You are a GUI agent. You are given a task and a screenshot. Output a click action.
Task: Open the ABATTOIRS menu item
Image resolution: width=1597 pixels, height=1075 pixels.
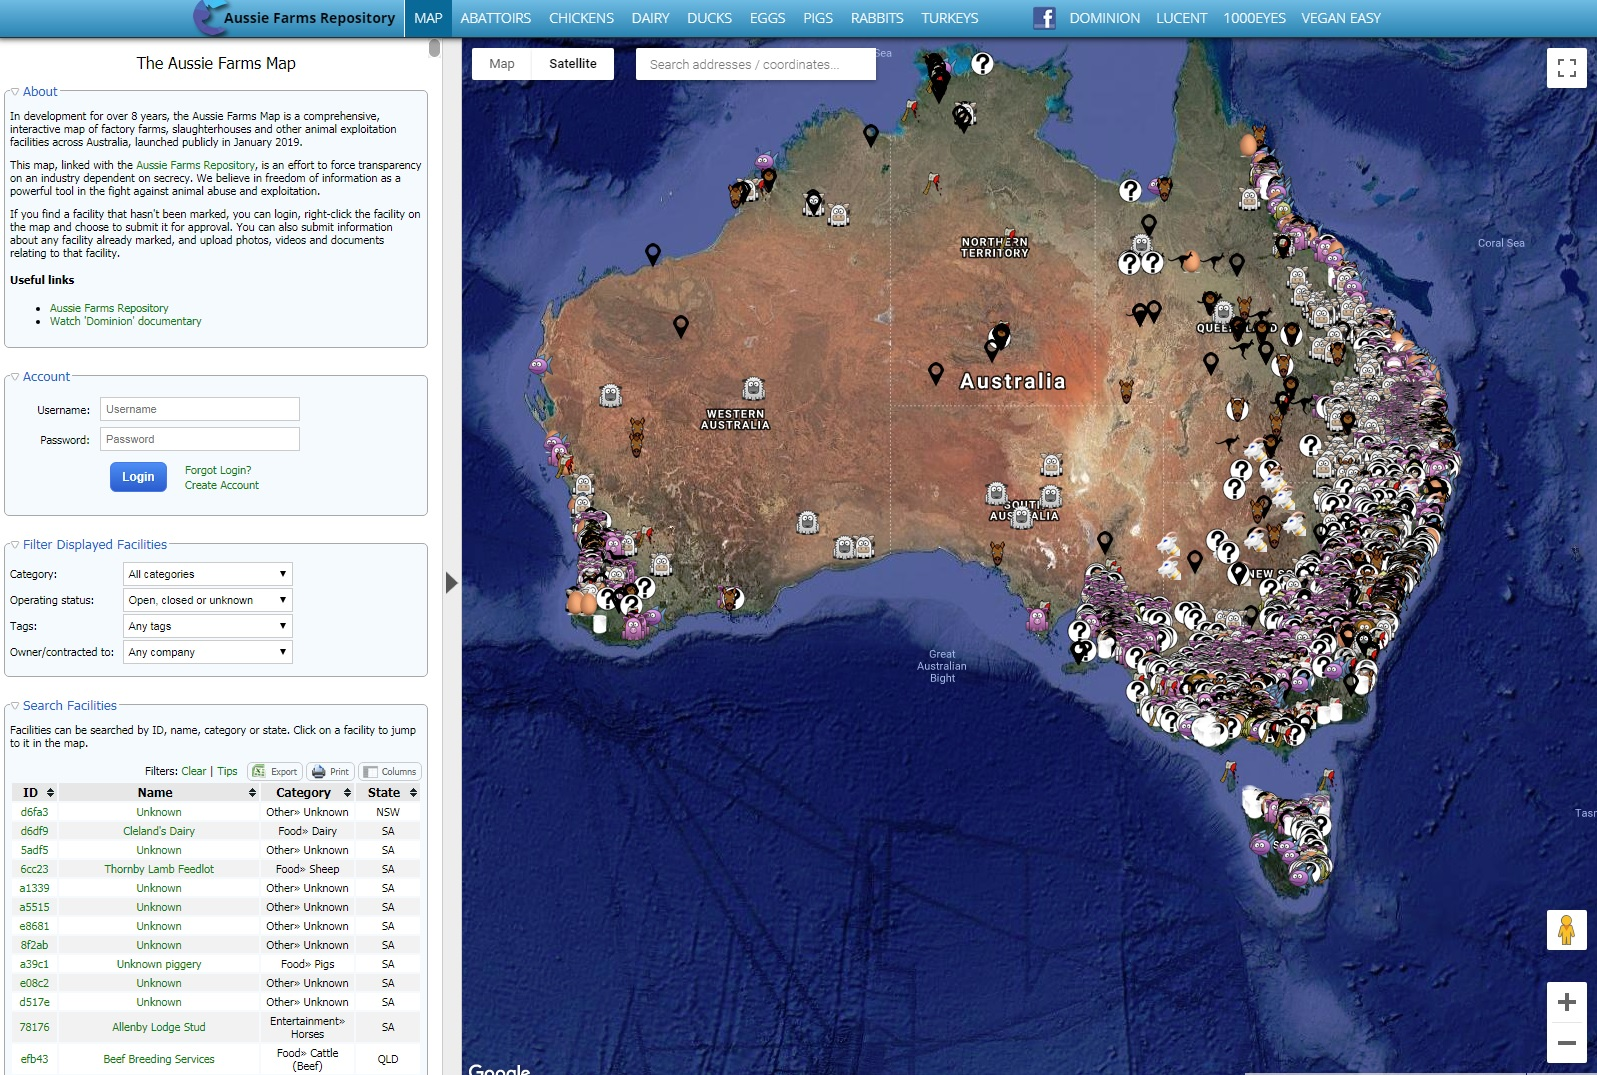coord(495,18)
